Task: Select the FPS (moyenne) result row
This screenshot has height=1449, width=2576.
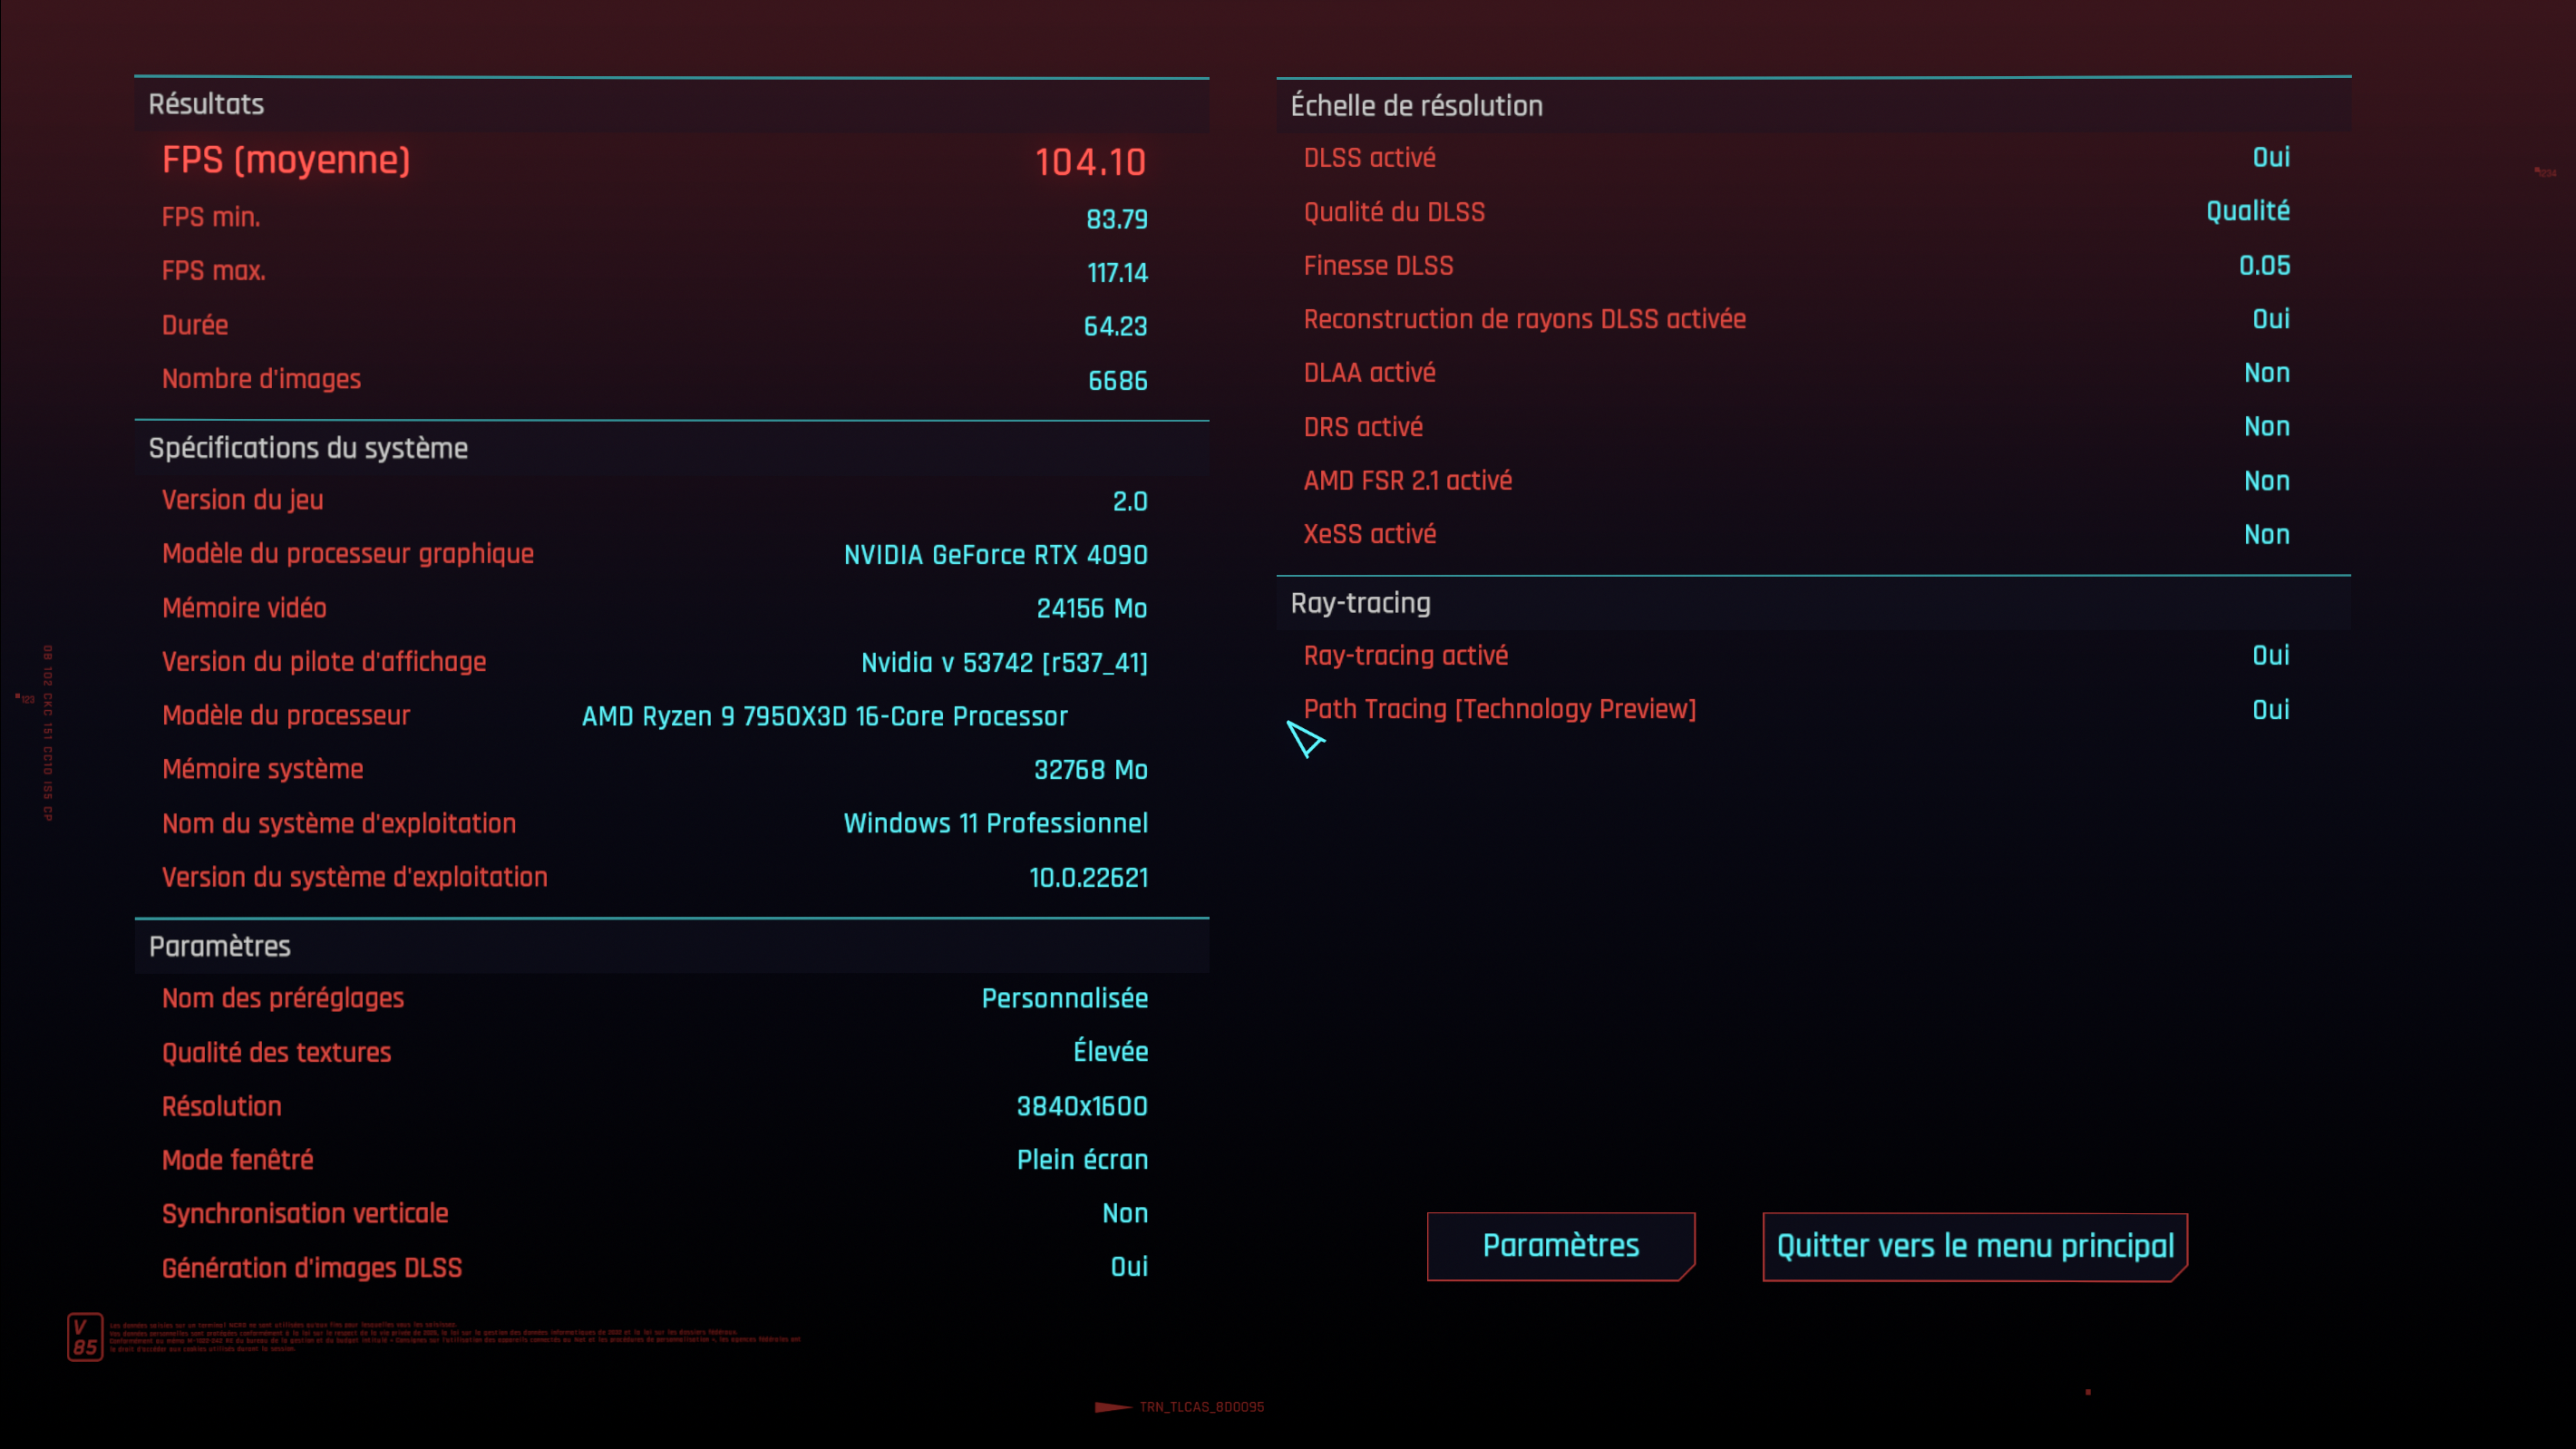Action: [x=654, y=161]
